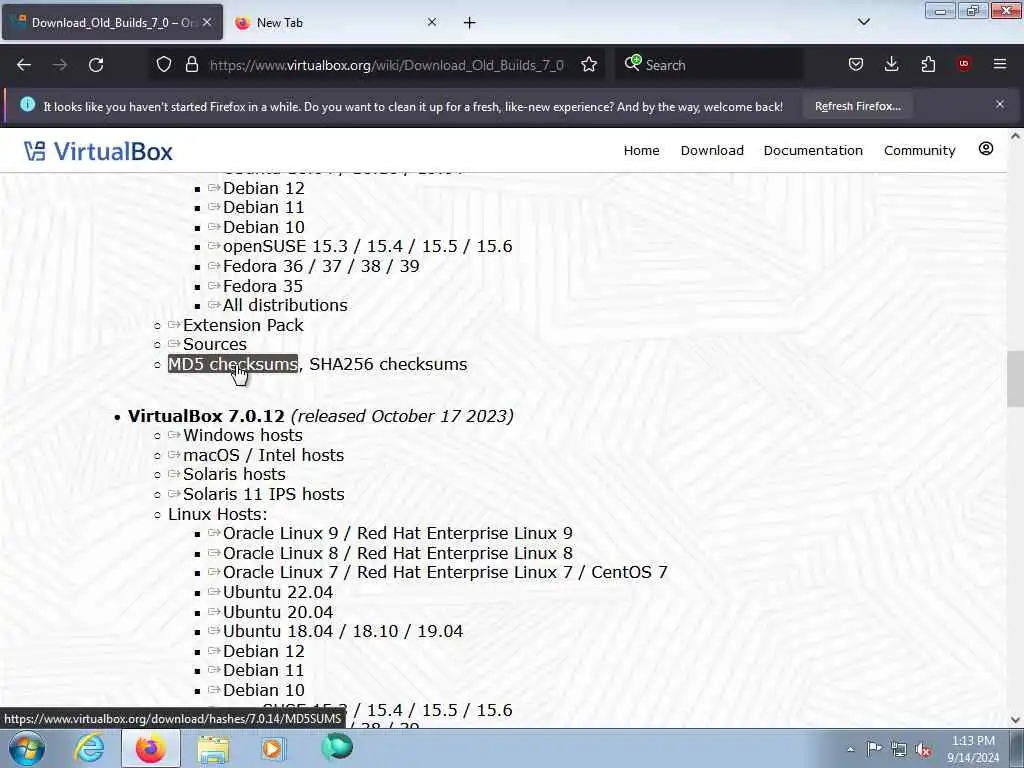Click the Firefox taskbar icon
This screenshot has width=1024, height=768.
click(x=150, y=748)
